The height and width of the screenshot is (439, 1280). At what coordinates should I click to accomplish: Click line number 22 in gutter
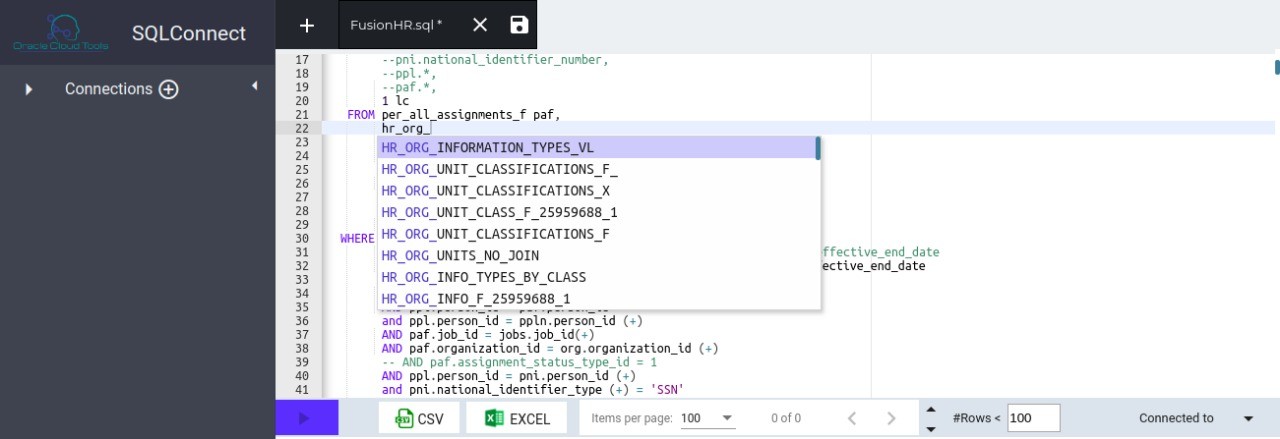(302, 128)
